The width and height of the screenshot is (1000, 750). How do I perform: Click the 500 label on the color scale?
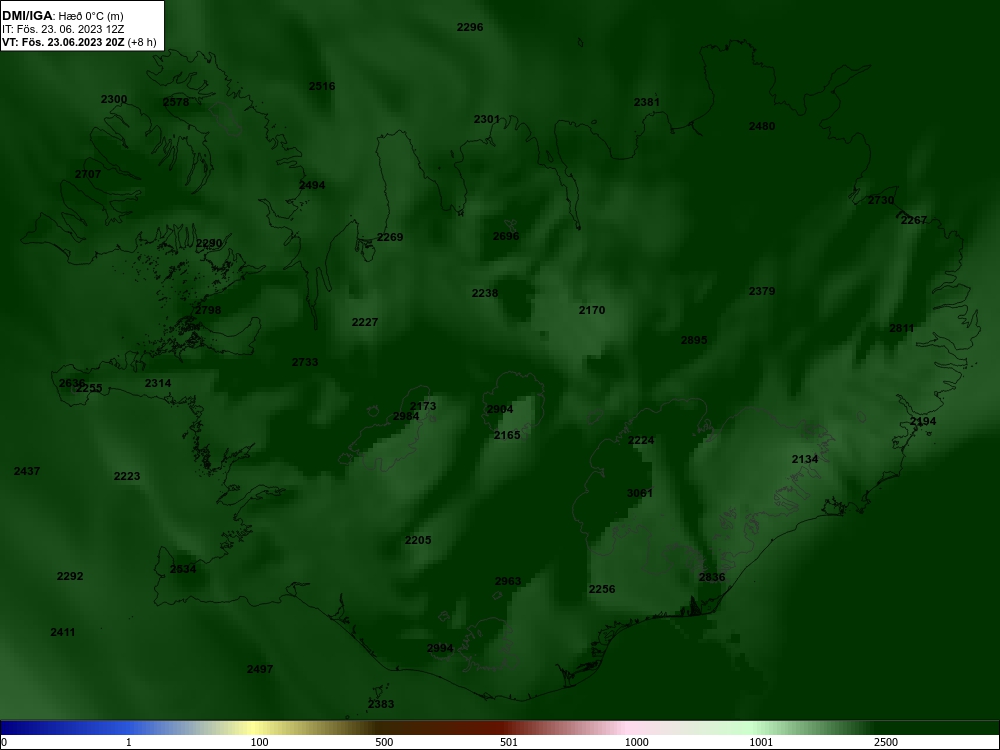coord(384,742)
